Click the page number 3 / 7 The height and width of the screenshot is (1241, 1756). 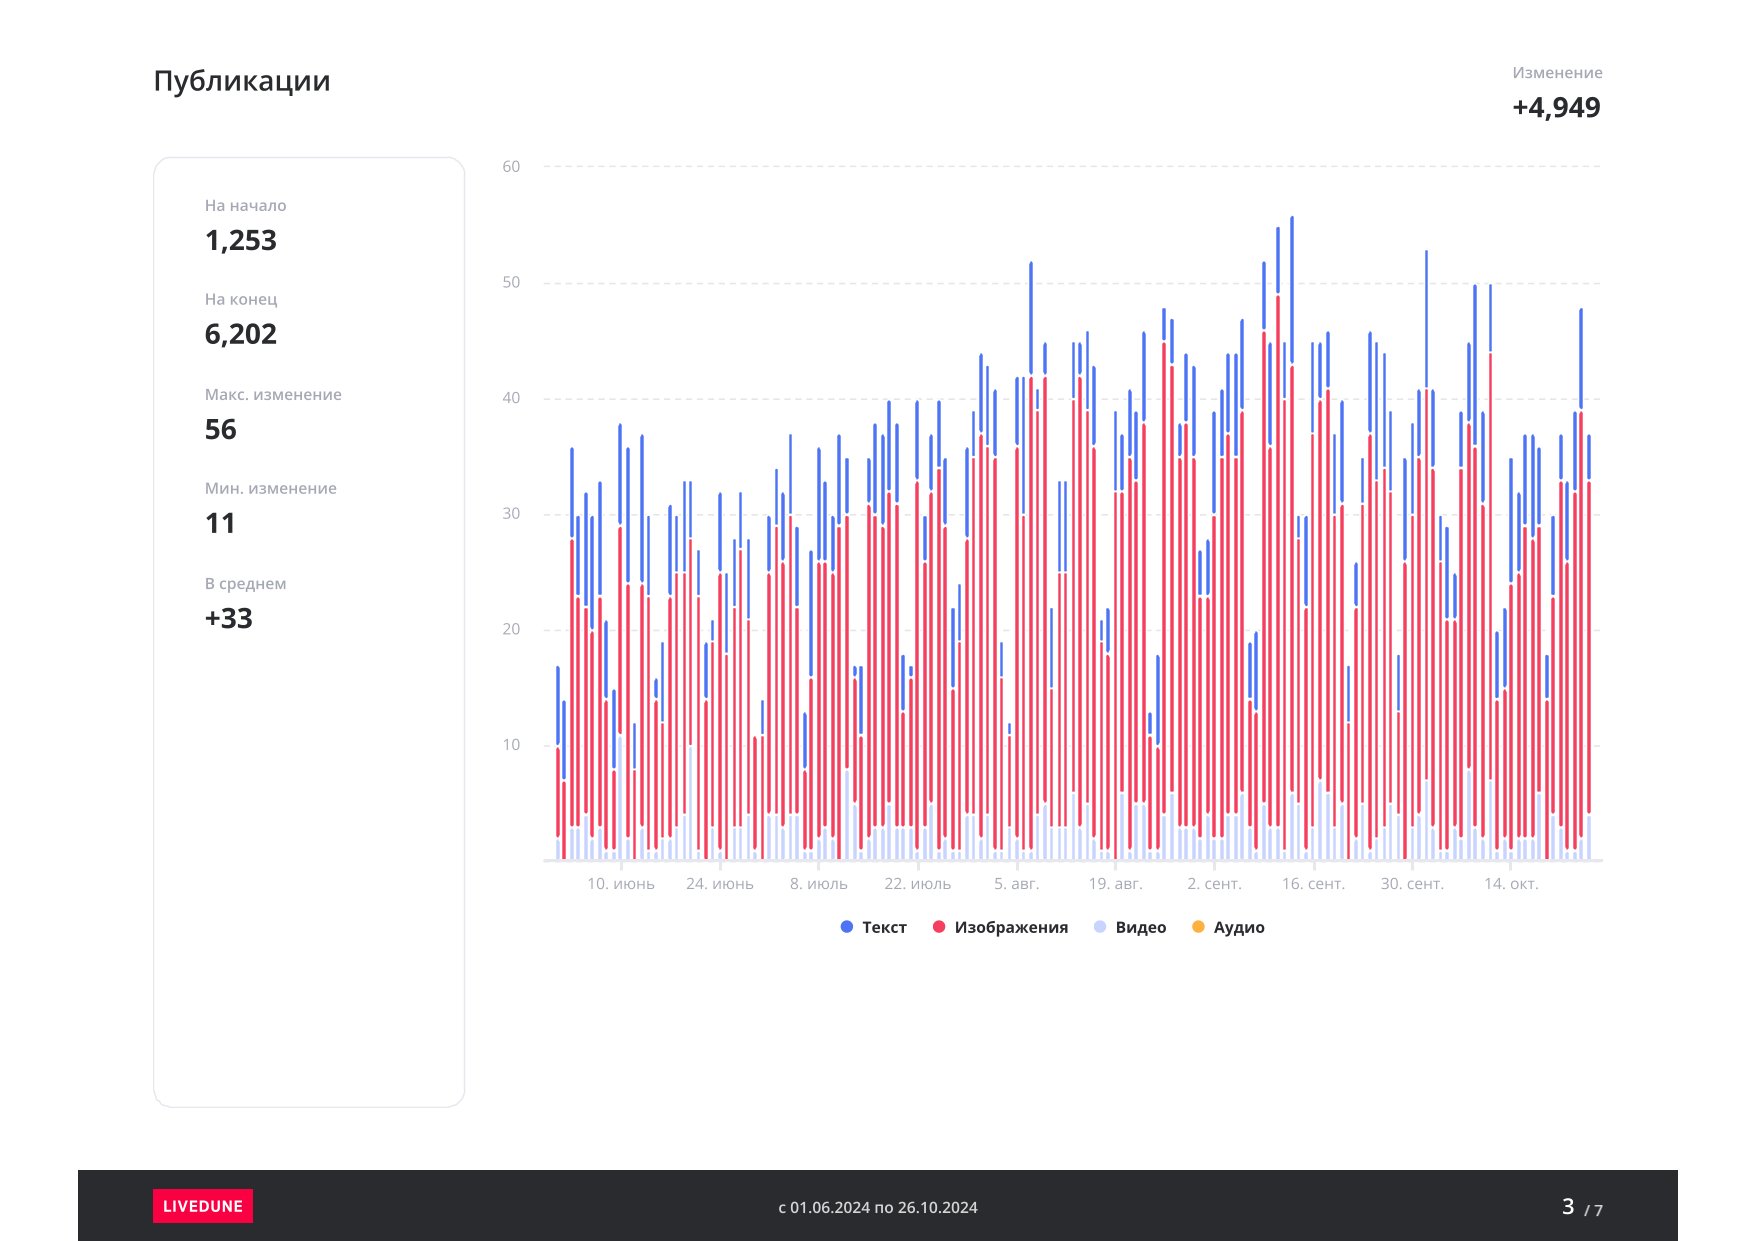pos(1582,1207)
